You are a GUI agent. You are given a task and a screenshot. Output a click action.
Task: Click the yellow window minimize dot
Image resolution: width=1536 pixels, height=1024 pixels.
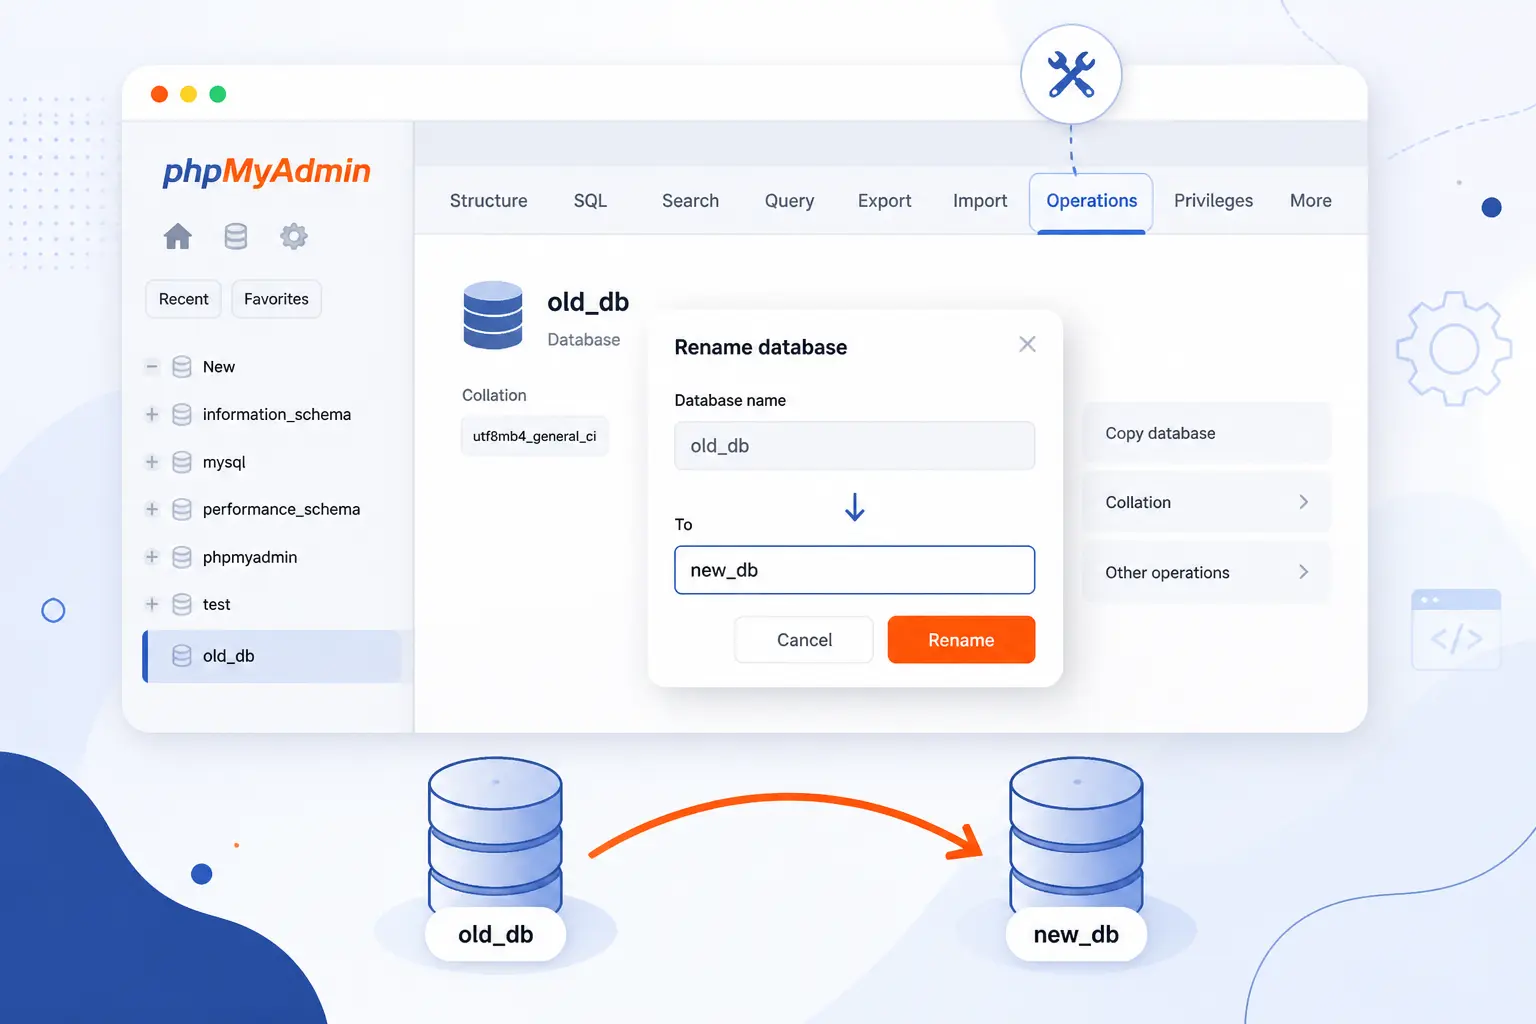tap(188, 94)
